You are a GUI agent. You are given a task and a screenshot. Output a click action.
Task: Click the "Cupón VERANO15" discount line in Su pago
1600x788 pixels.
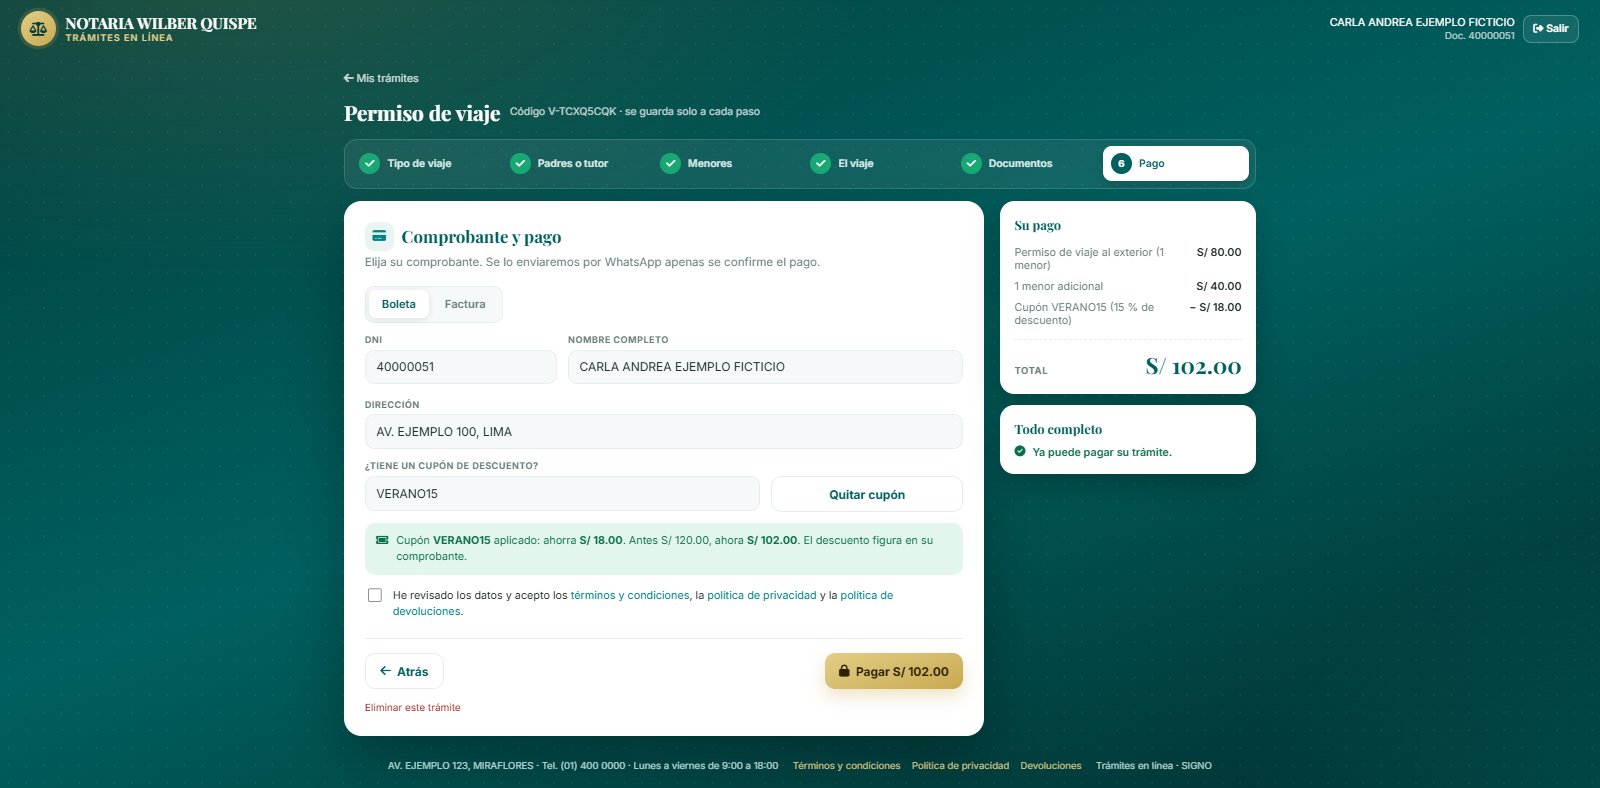pyautogui.click(x=1128, y=314)
